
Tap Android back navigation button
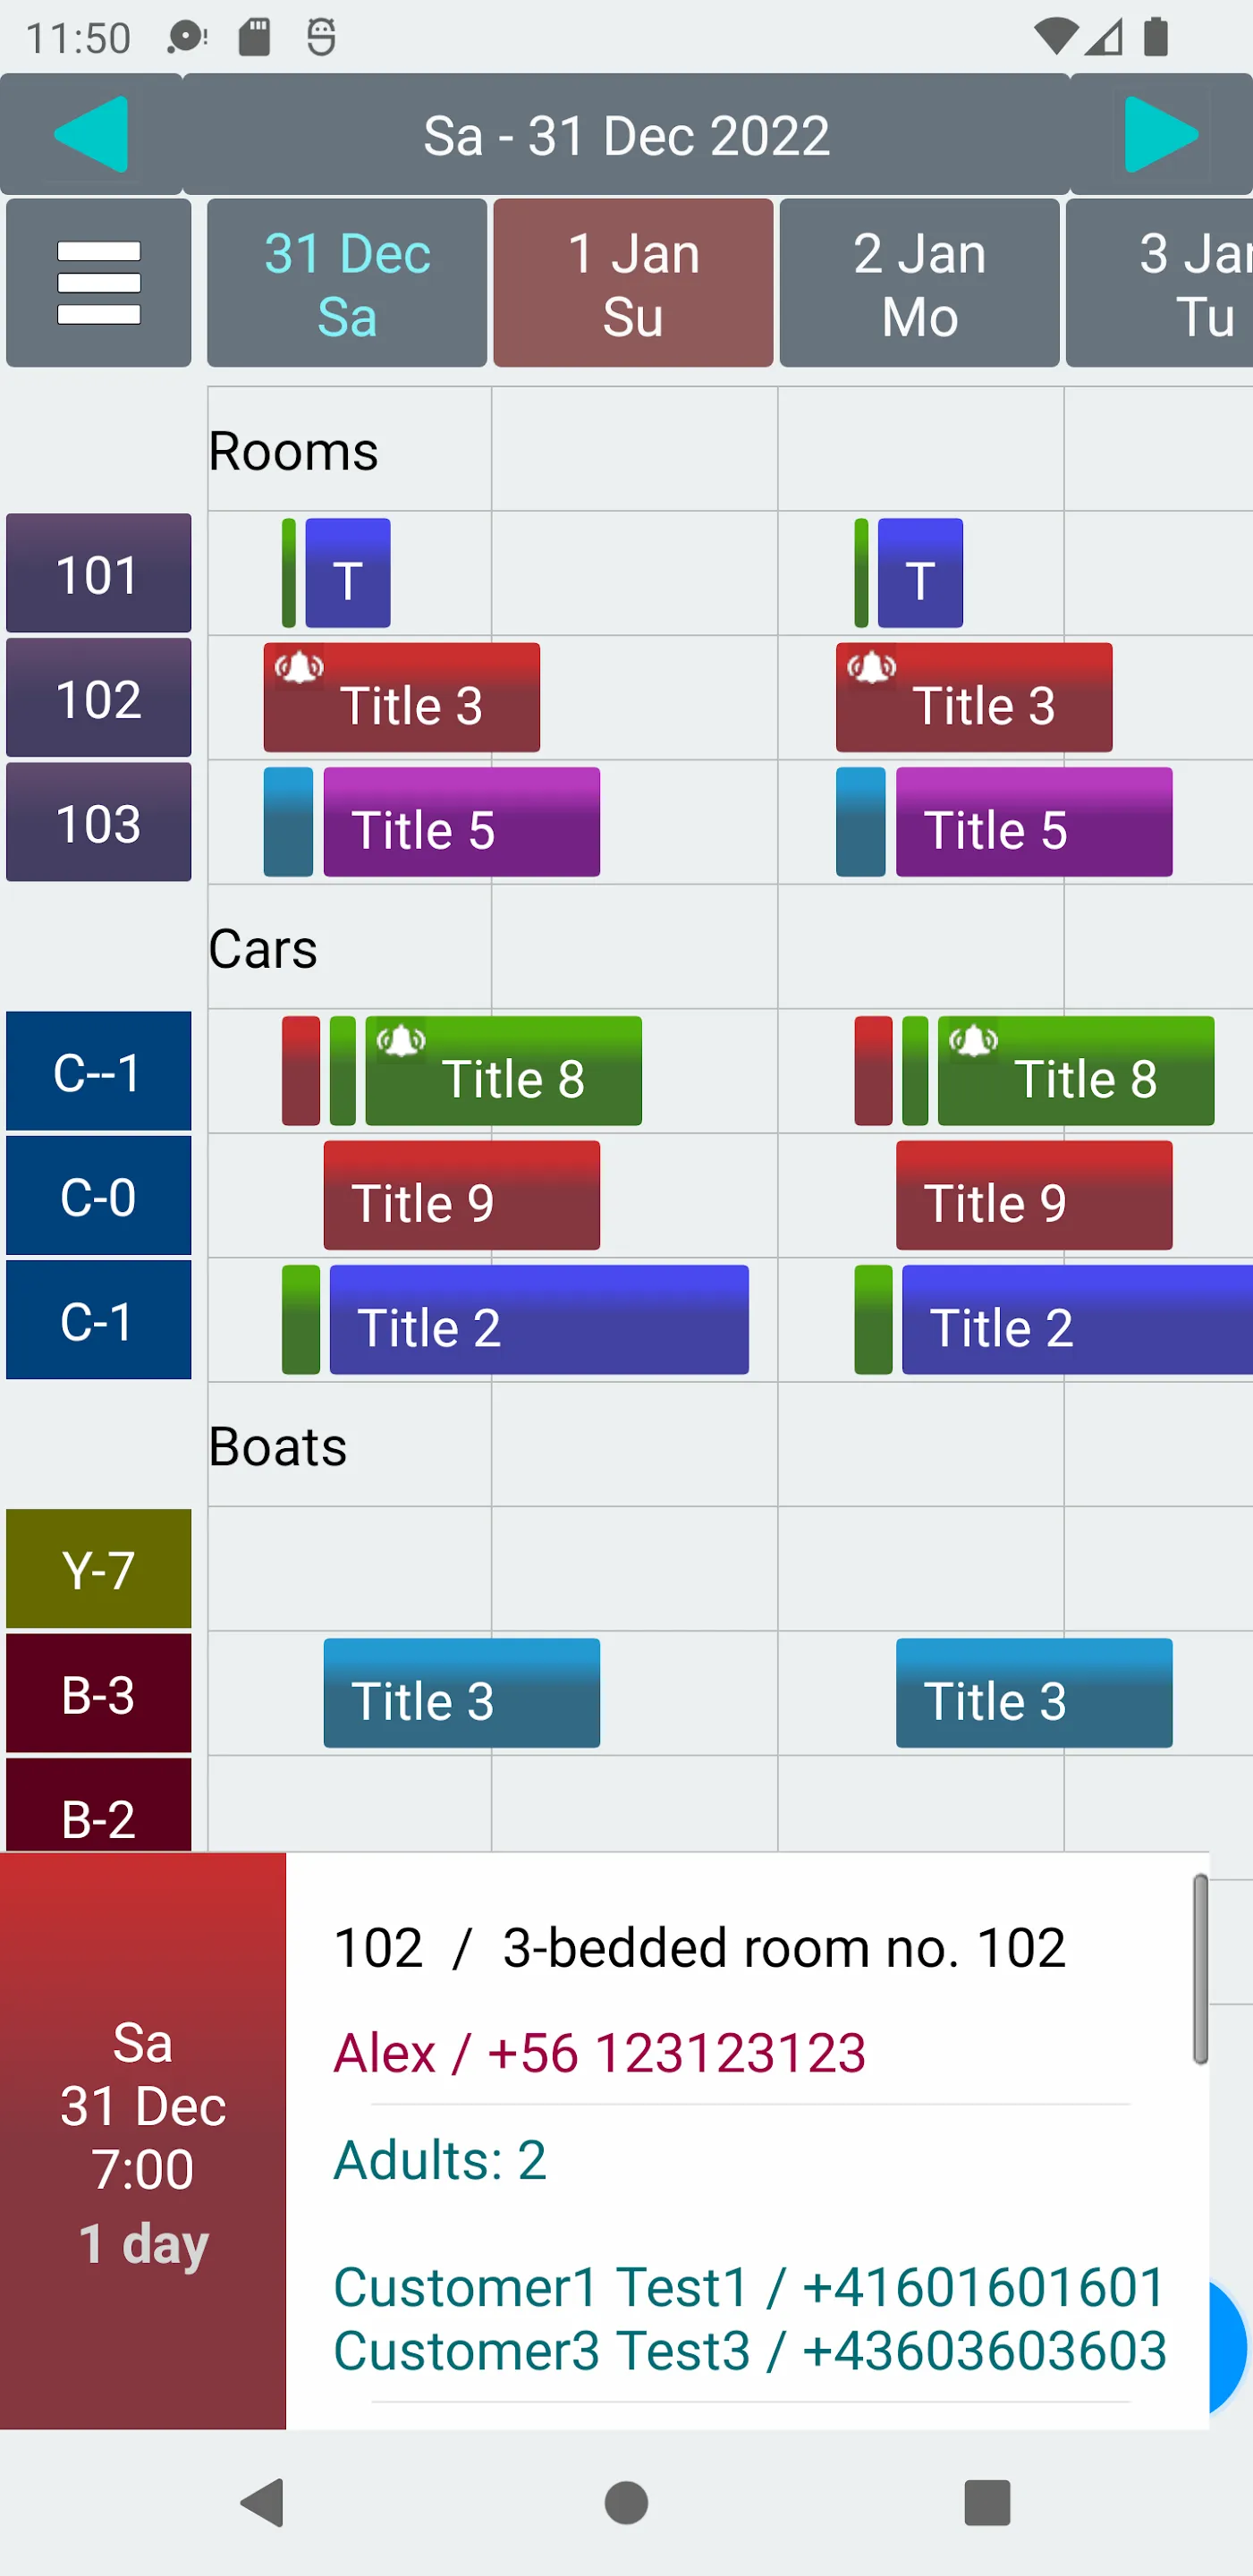pyautogui.click(x=263, y=2503)
